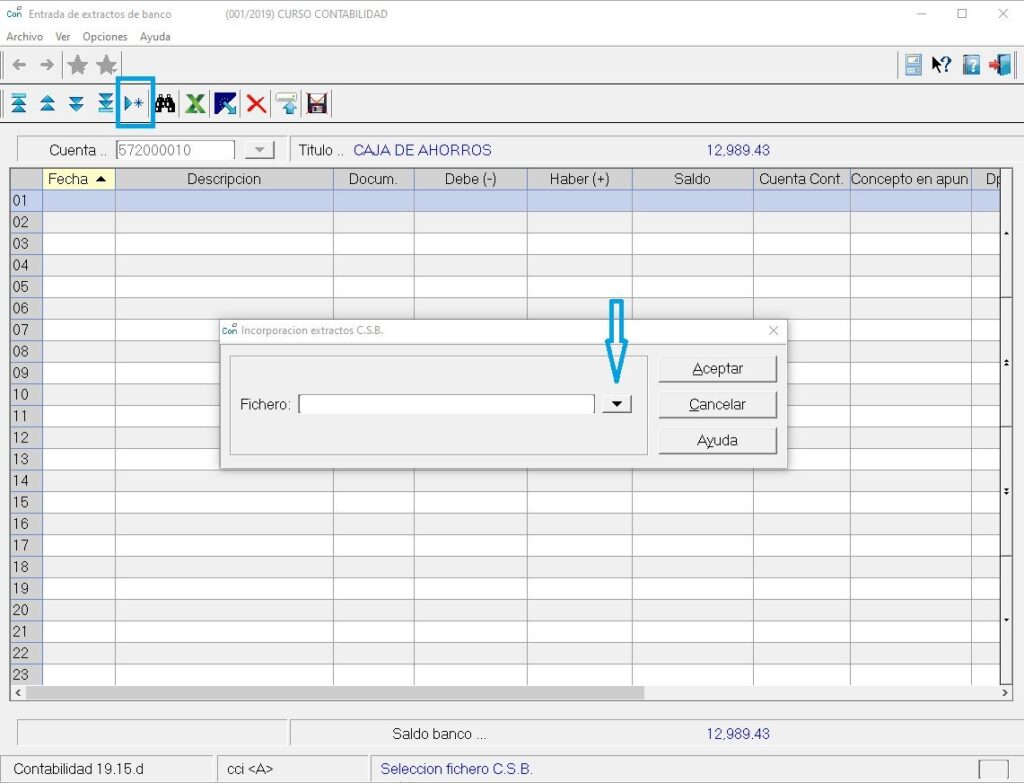1024x783 pixels.
Task: Open the Opciones menu
Action: 105,37
